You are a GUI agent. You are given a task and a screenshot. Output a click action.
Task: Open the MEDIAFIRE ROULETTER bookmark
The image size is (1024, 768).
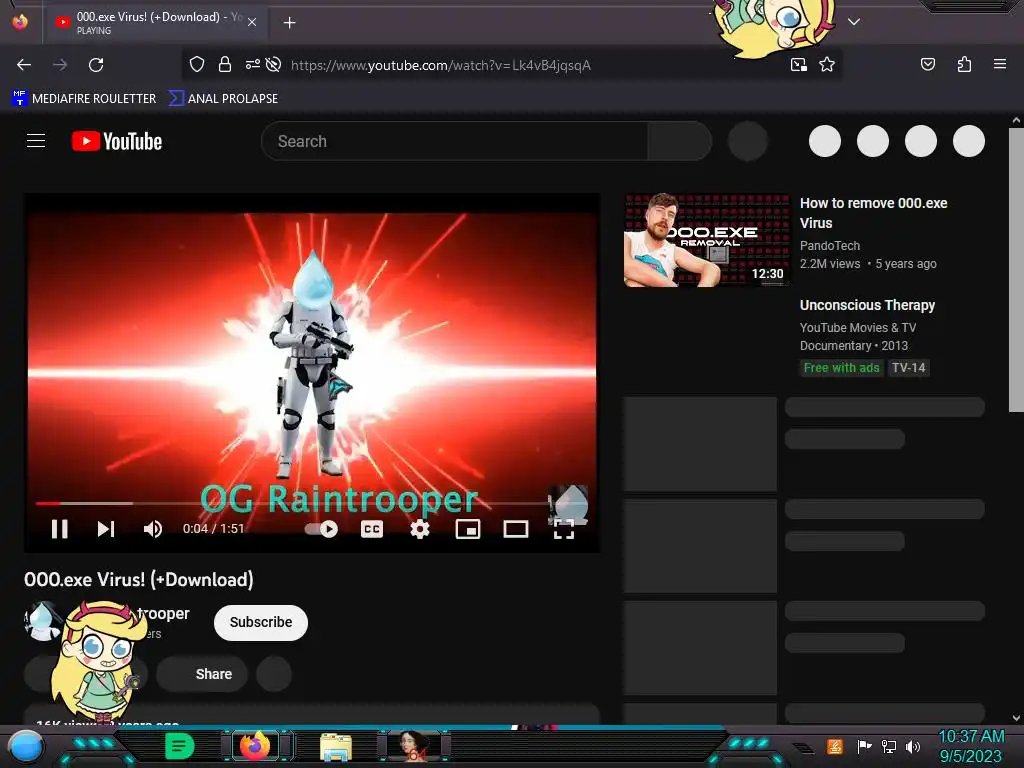pyautogui.click(x=84, y=99)
